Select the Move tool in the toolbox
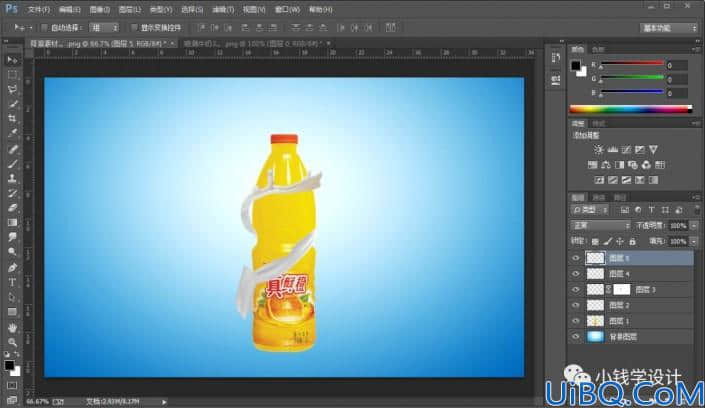The image size is (705, 408). (12, 60)
